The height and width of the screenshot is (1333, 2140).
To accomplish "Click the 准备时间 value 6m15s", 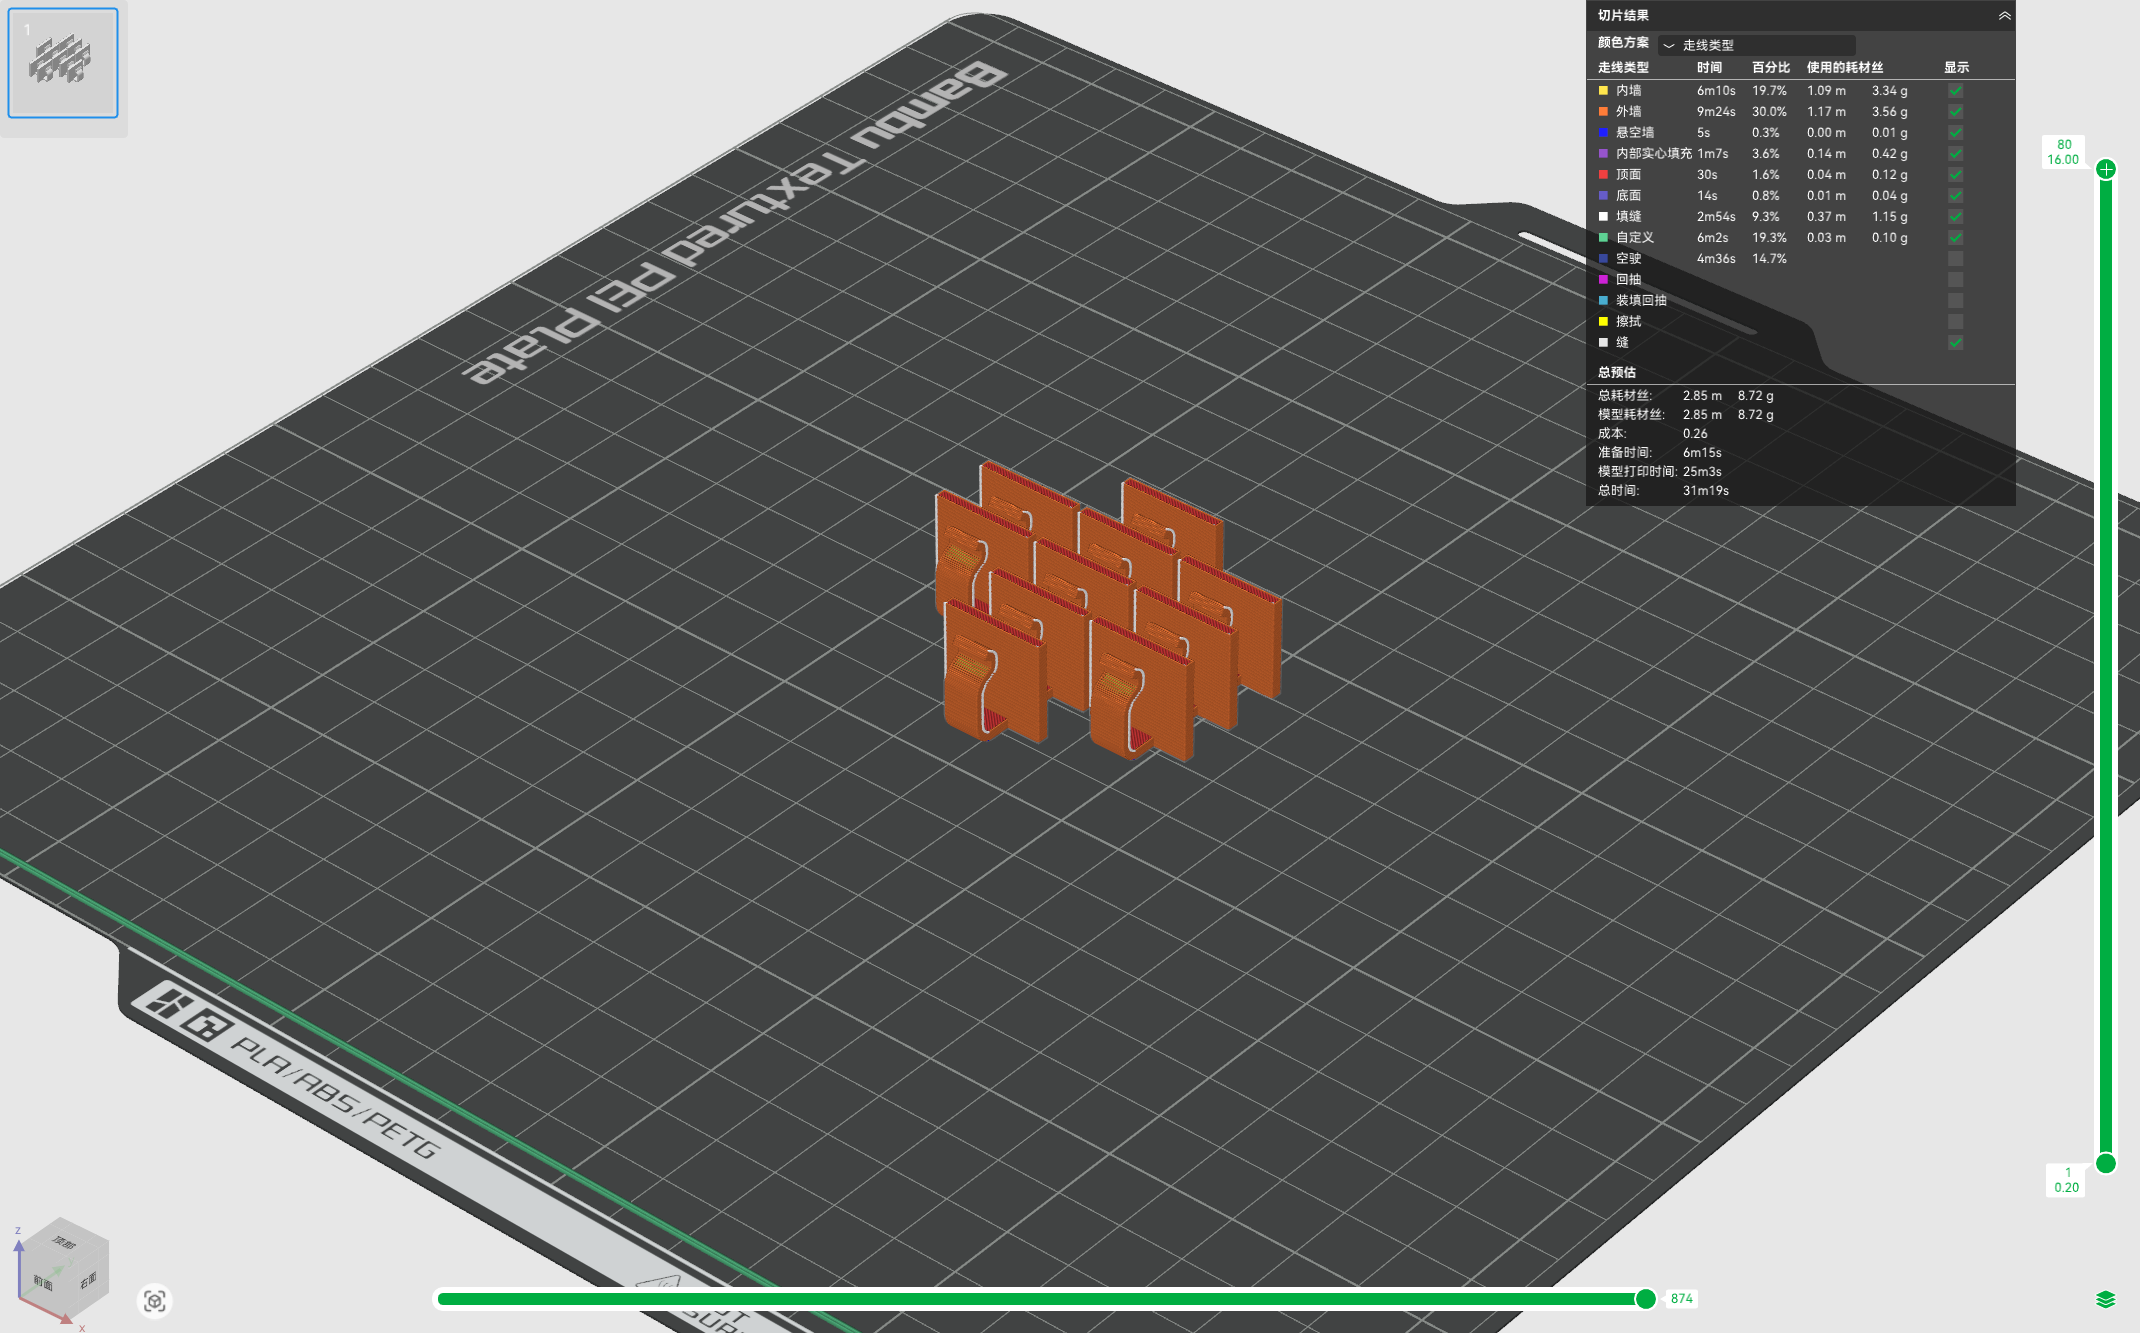I will pos(1702,453).
